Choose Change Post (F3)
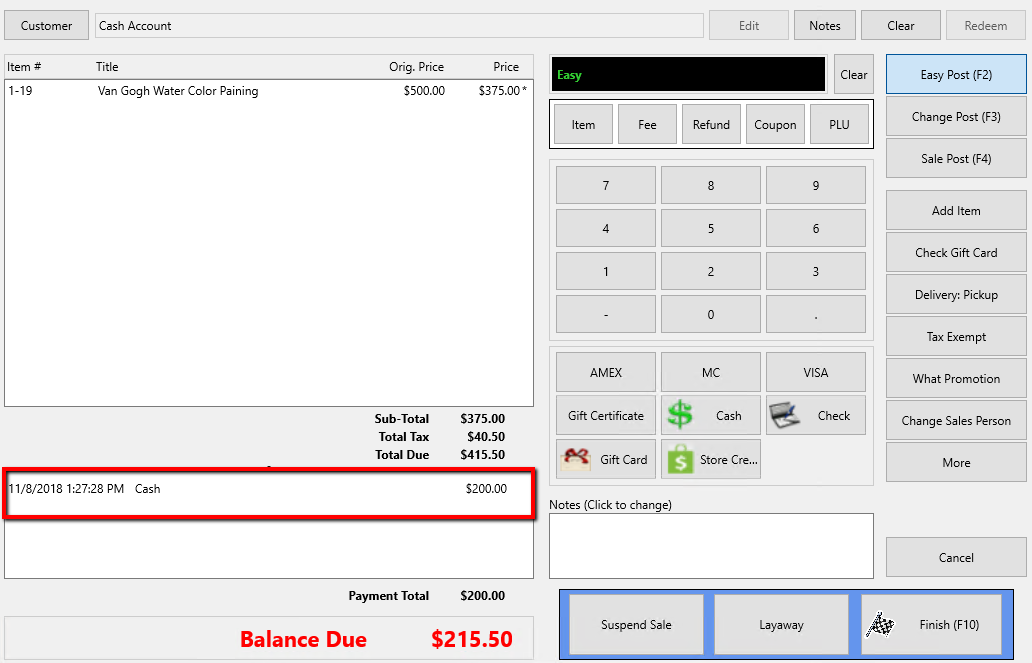The width and height of the screenshot is (1032, 663). (956, 117)
